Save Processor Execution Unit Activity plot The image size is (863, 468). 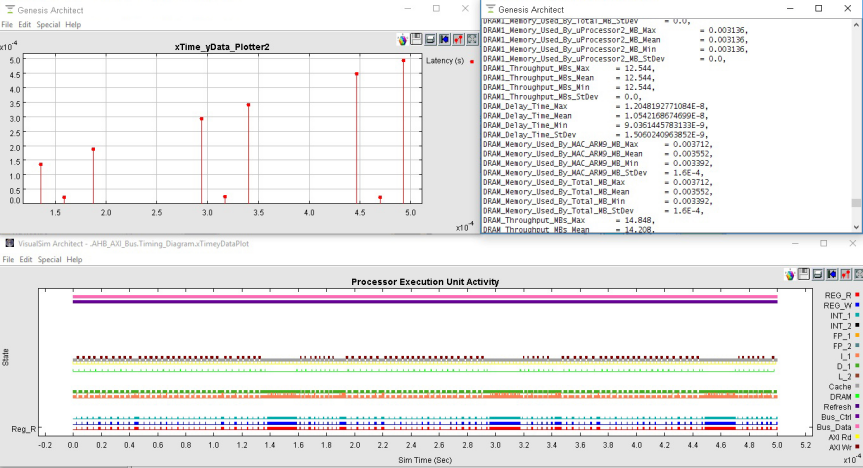click(804, 274)
